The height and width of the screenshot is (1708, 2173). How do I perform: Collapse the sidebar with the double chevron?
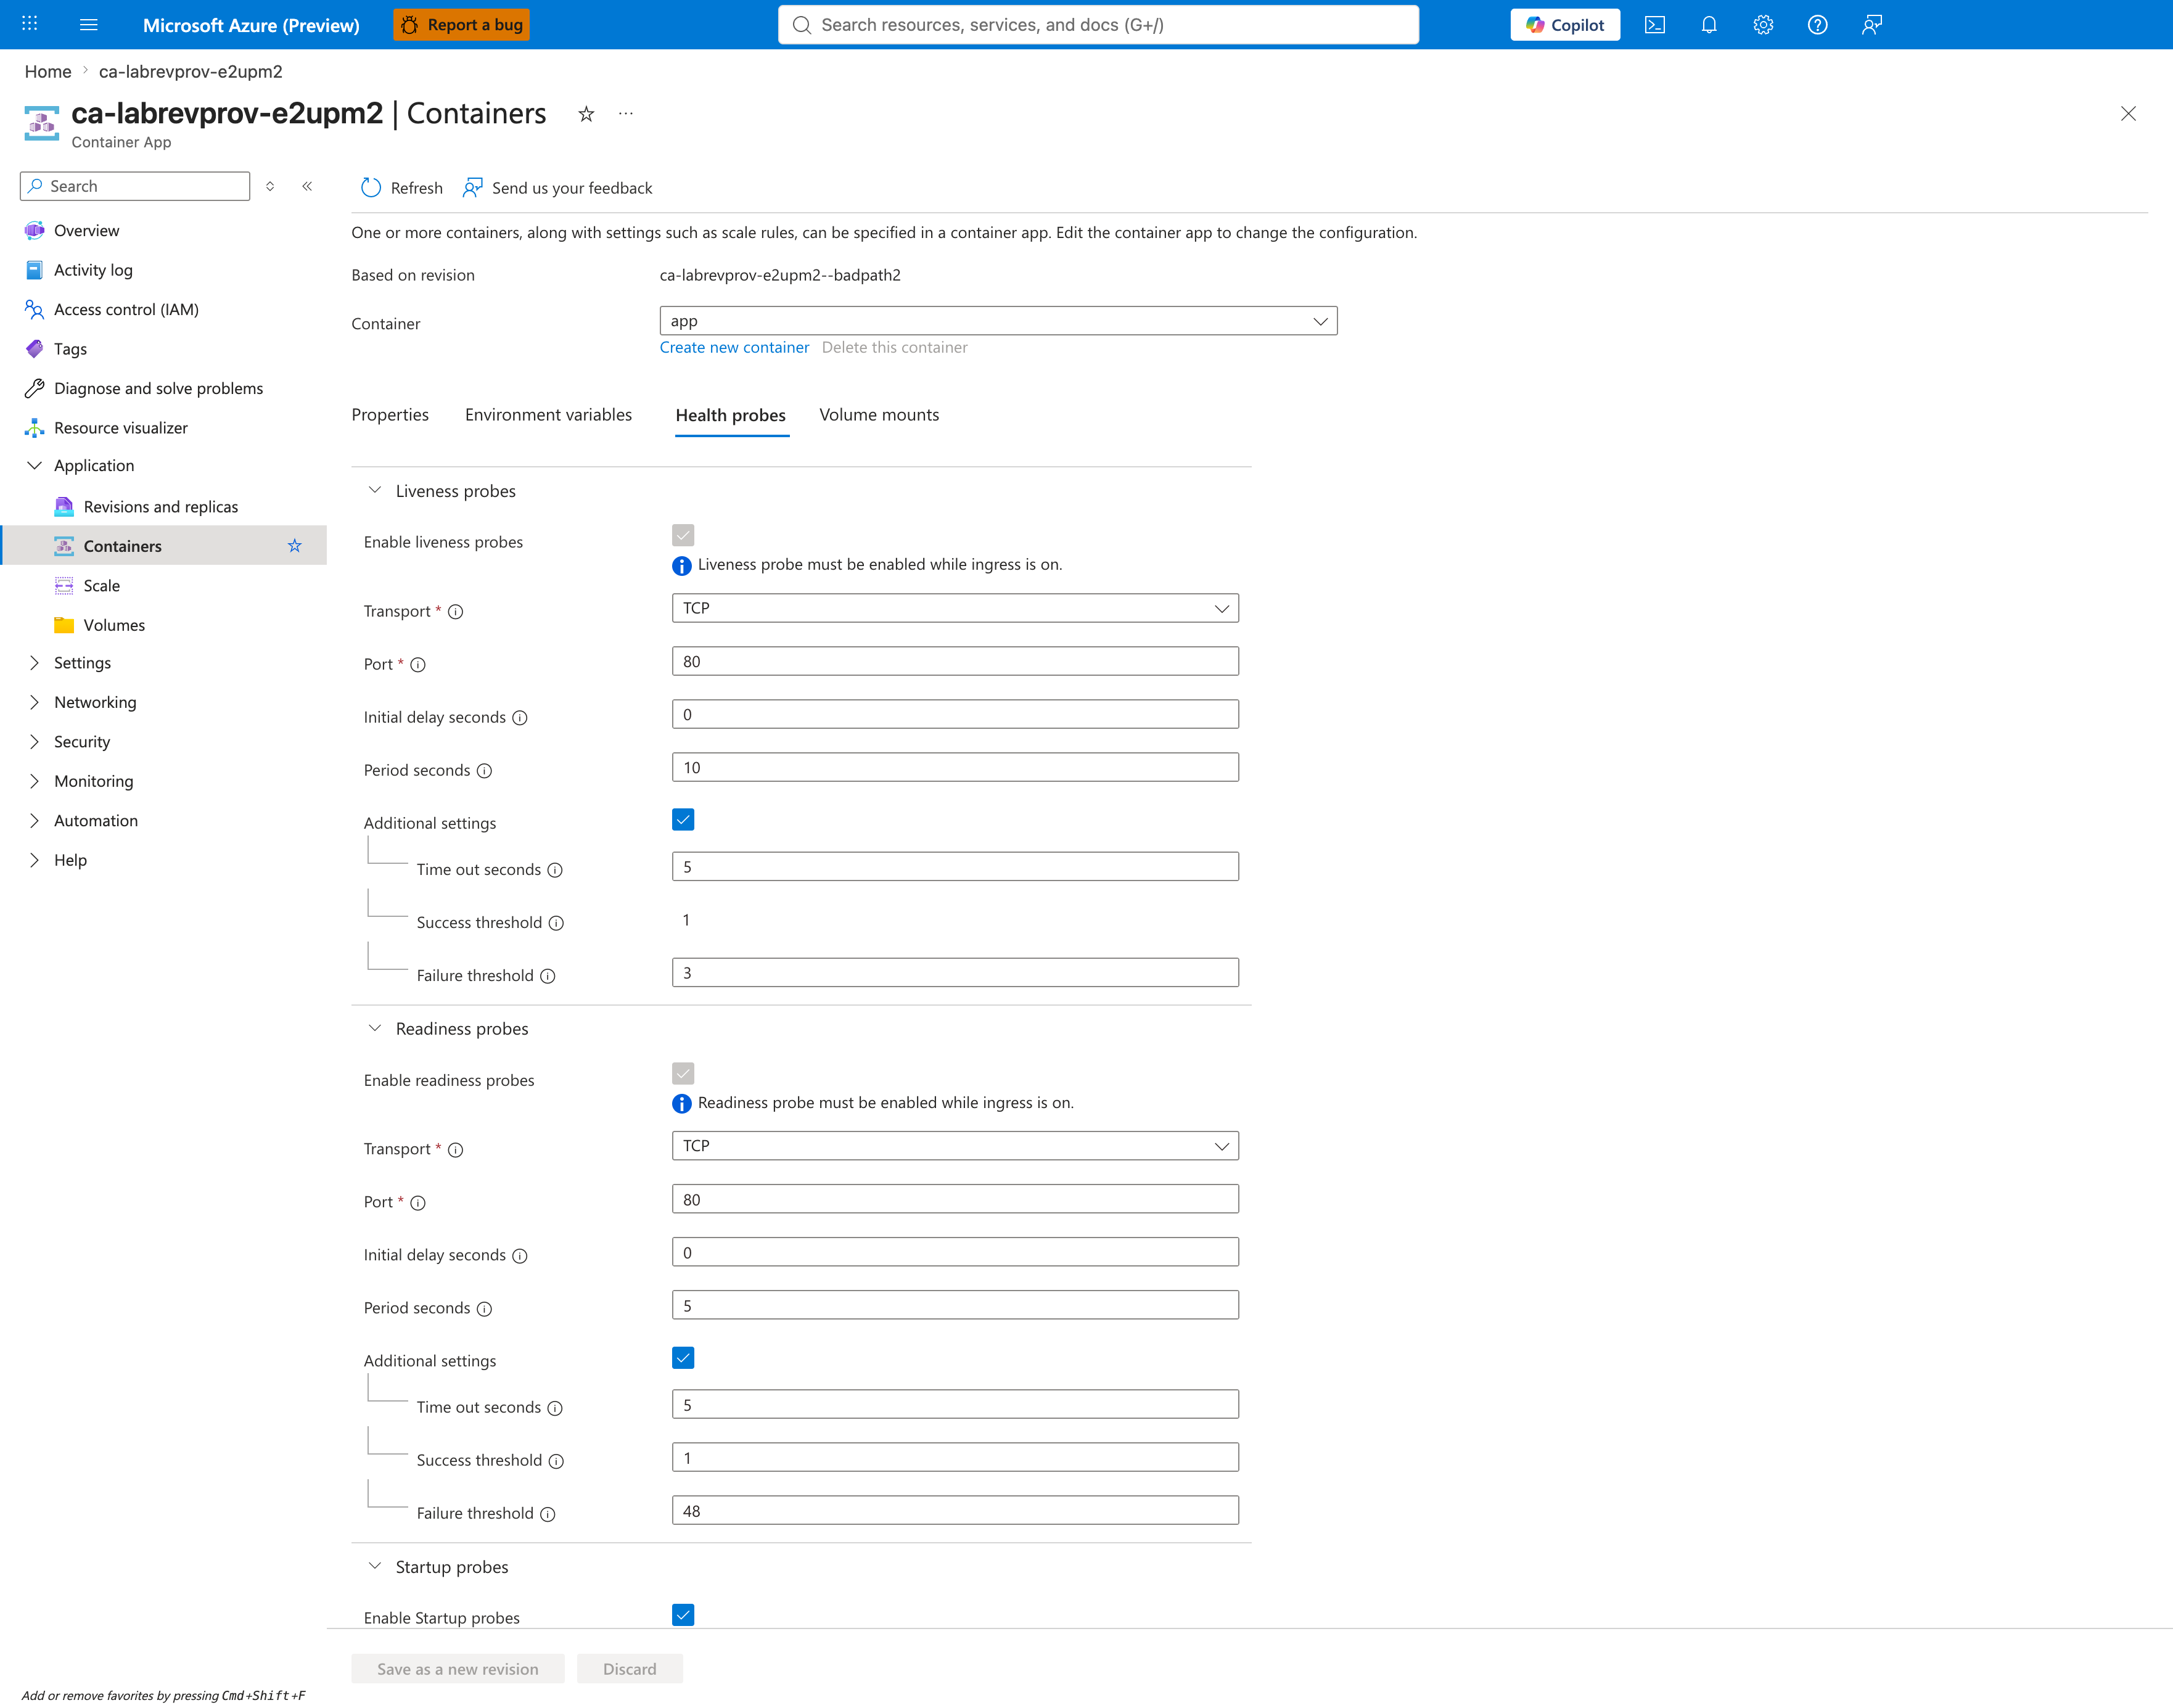(307, 186)
